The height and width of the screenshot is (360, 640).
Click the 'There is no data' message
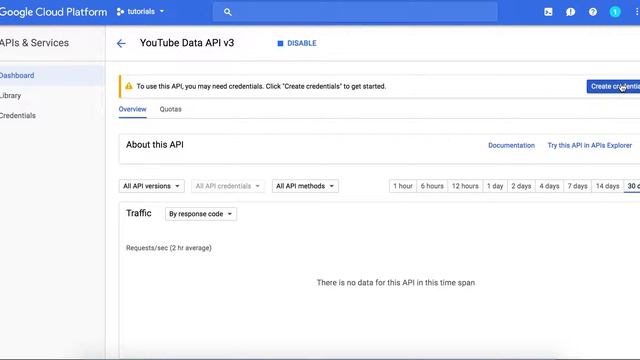coord(396,282)
